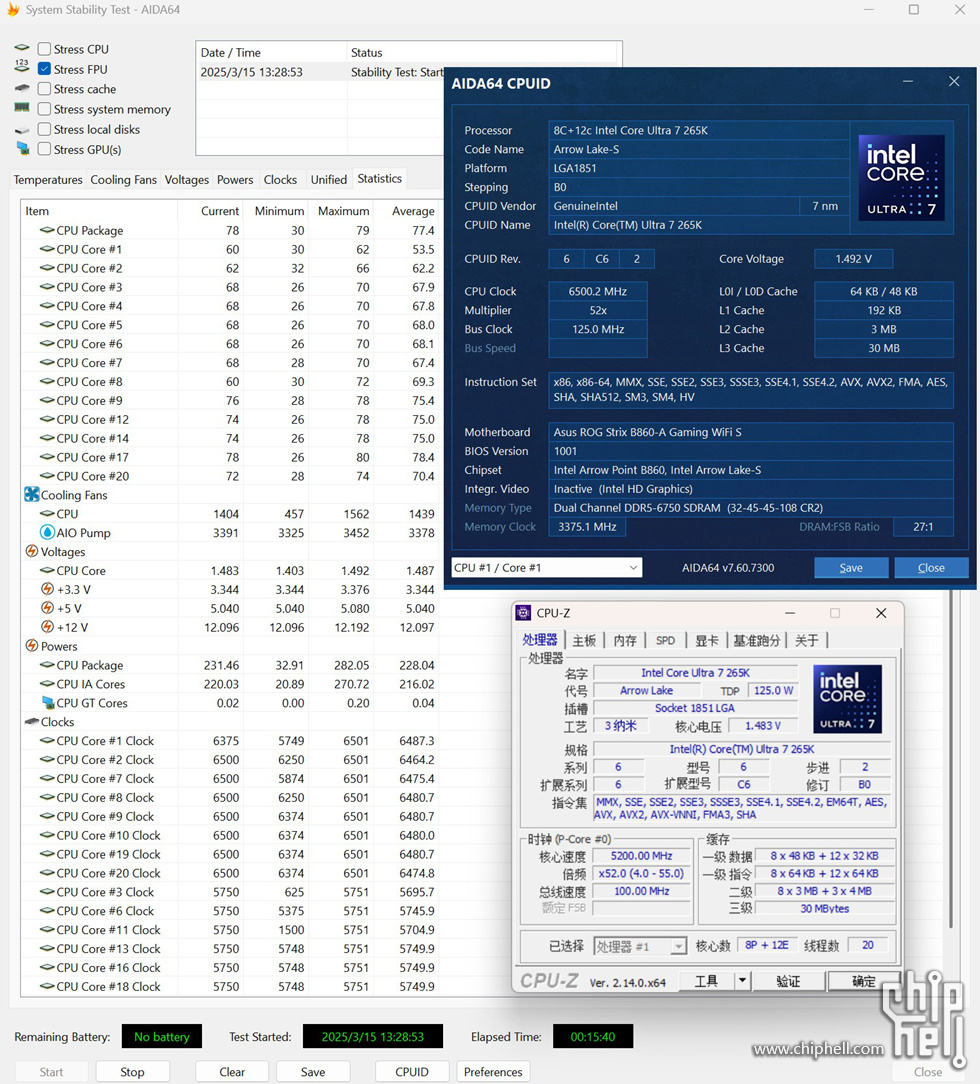Open the Preferences button
Screen dimensions: 980x1084
coord(493,1072)
